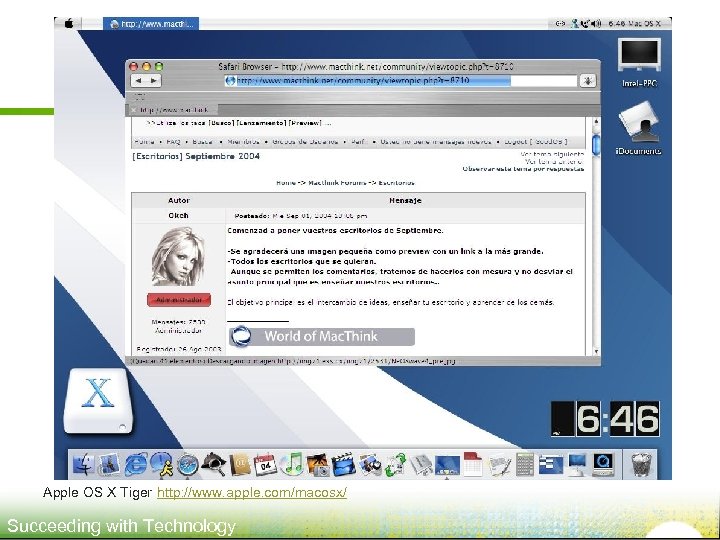Select the macthink tab in Safari
Screen dimensions: 720x540
172,110
